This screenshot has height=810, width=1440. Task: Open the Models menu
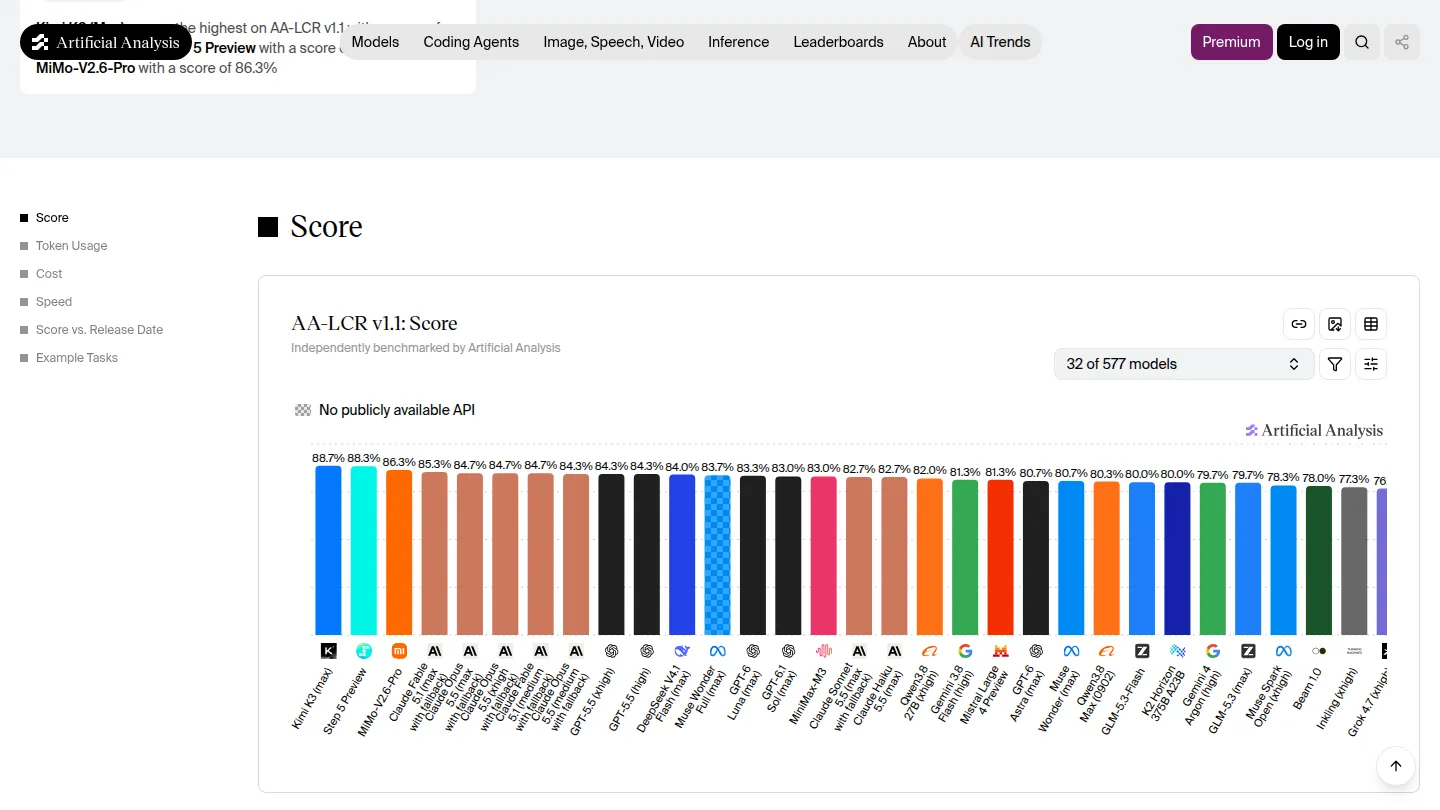(x=376, y=42)
